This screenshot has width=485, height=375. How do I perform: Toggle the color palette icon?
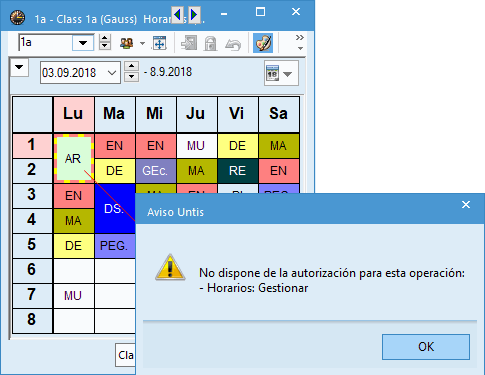click(263, 43)
